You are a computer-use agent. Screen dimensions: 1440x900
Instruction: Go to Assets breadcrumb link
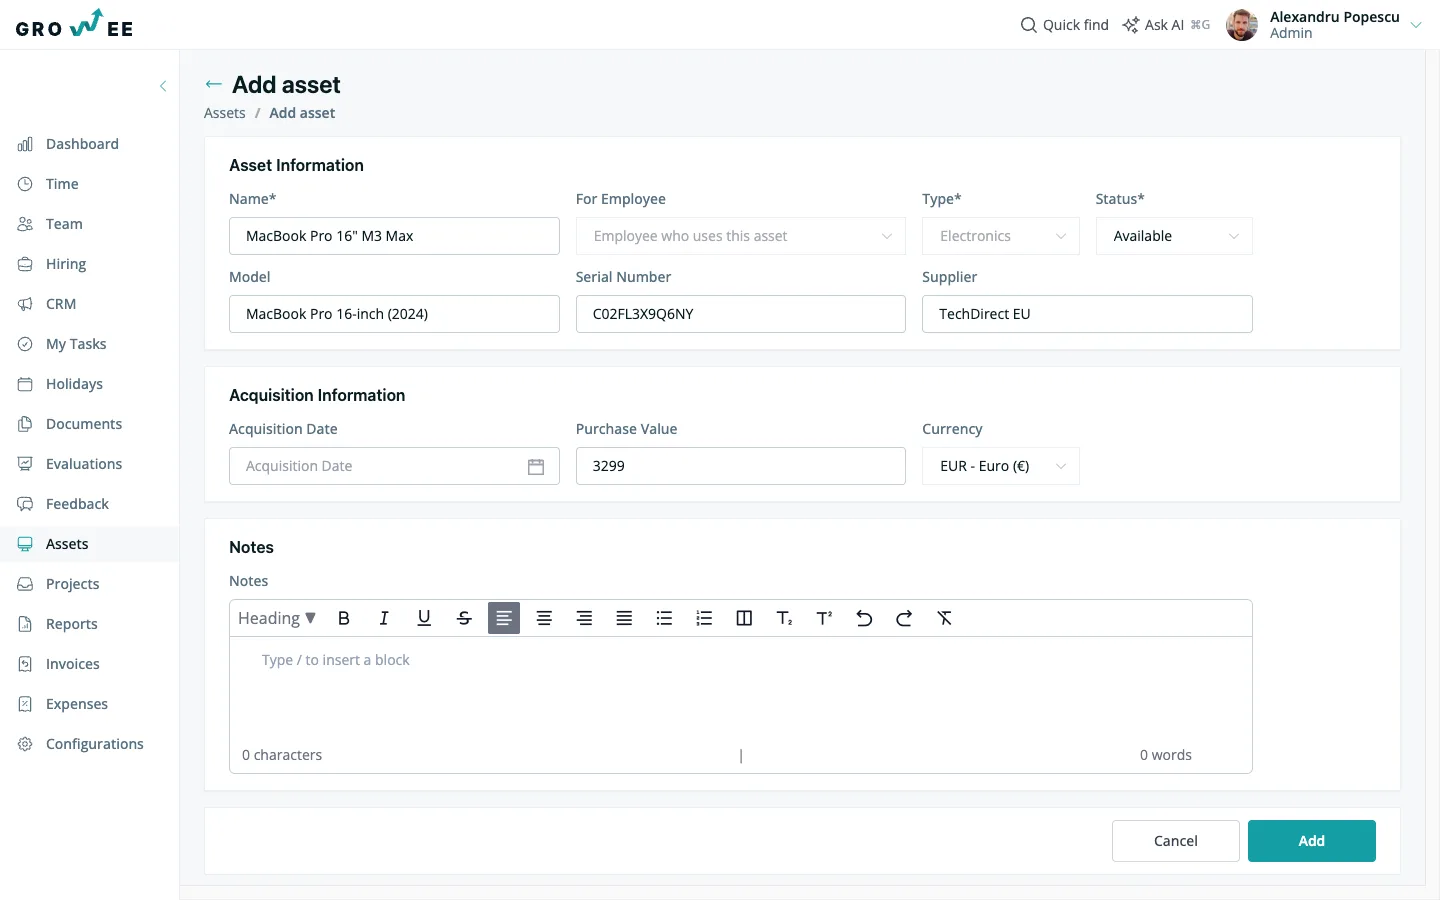pos(225,113)
